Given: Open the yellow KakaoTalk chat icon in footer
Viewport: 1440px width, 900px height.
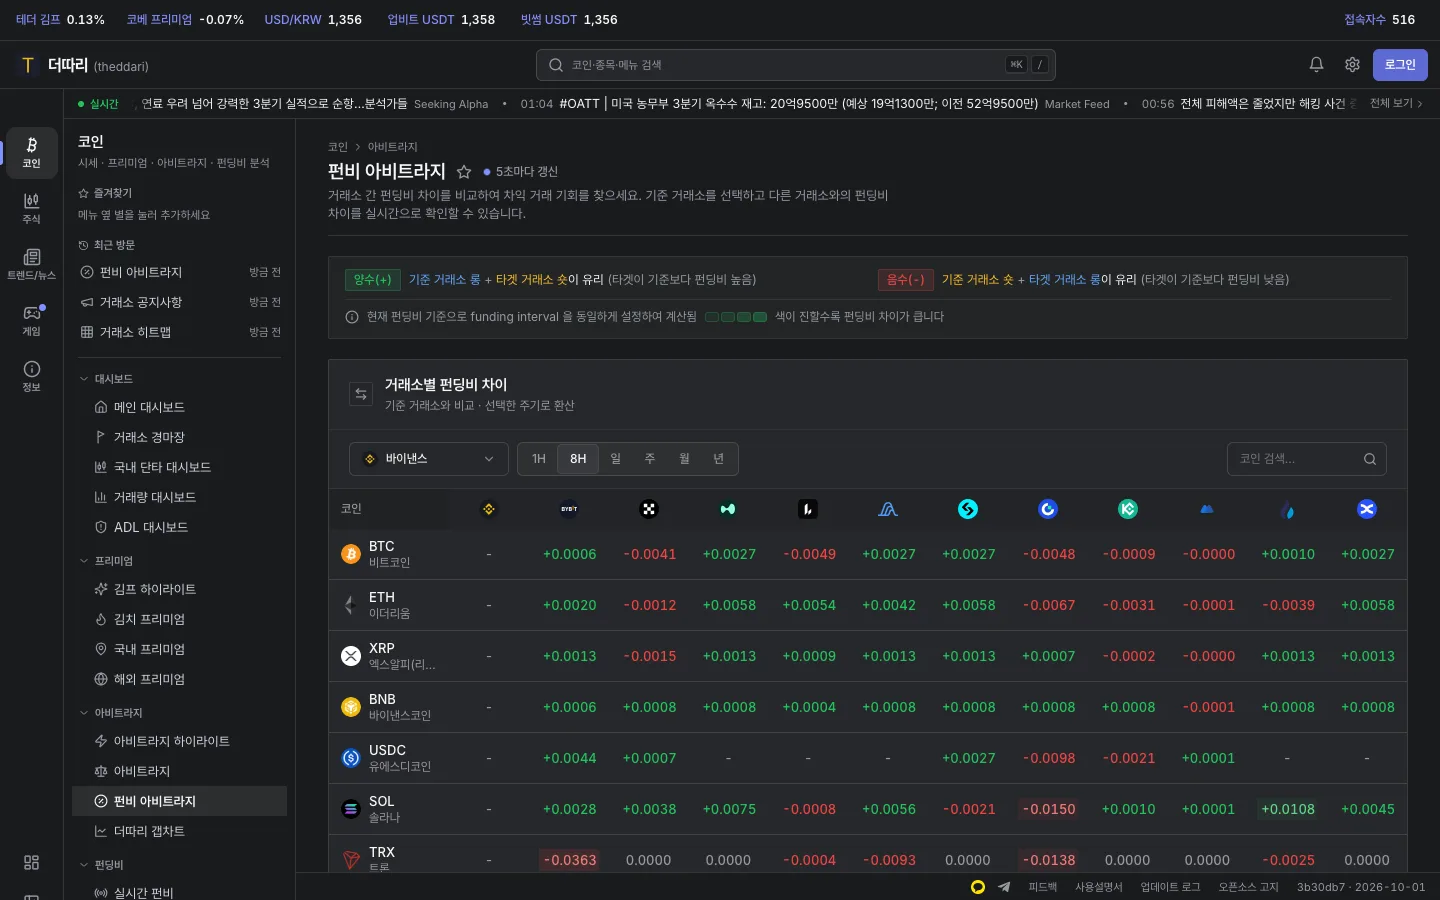Looking at the screenshot, I should pos(978,887).
